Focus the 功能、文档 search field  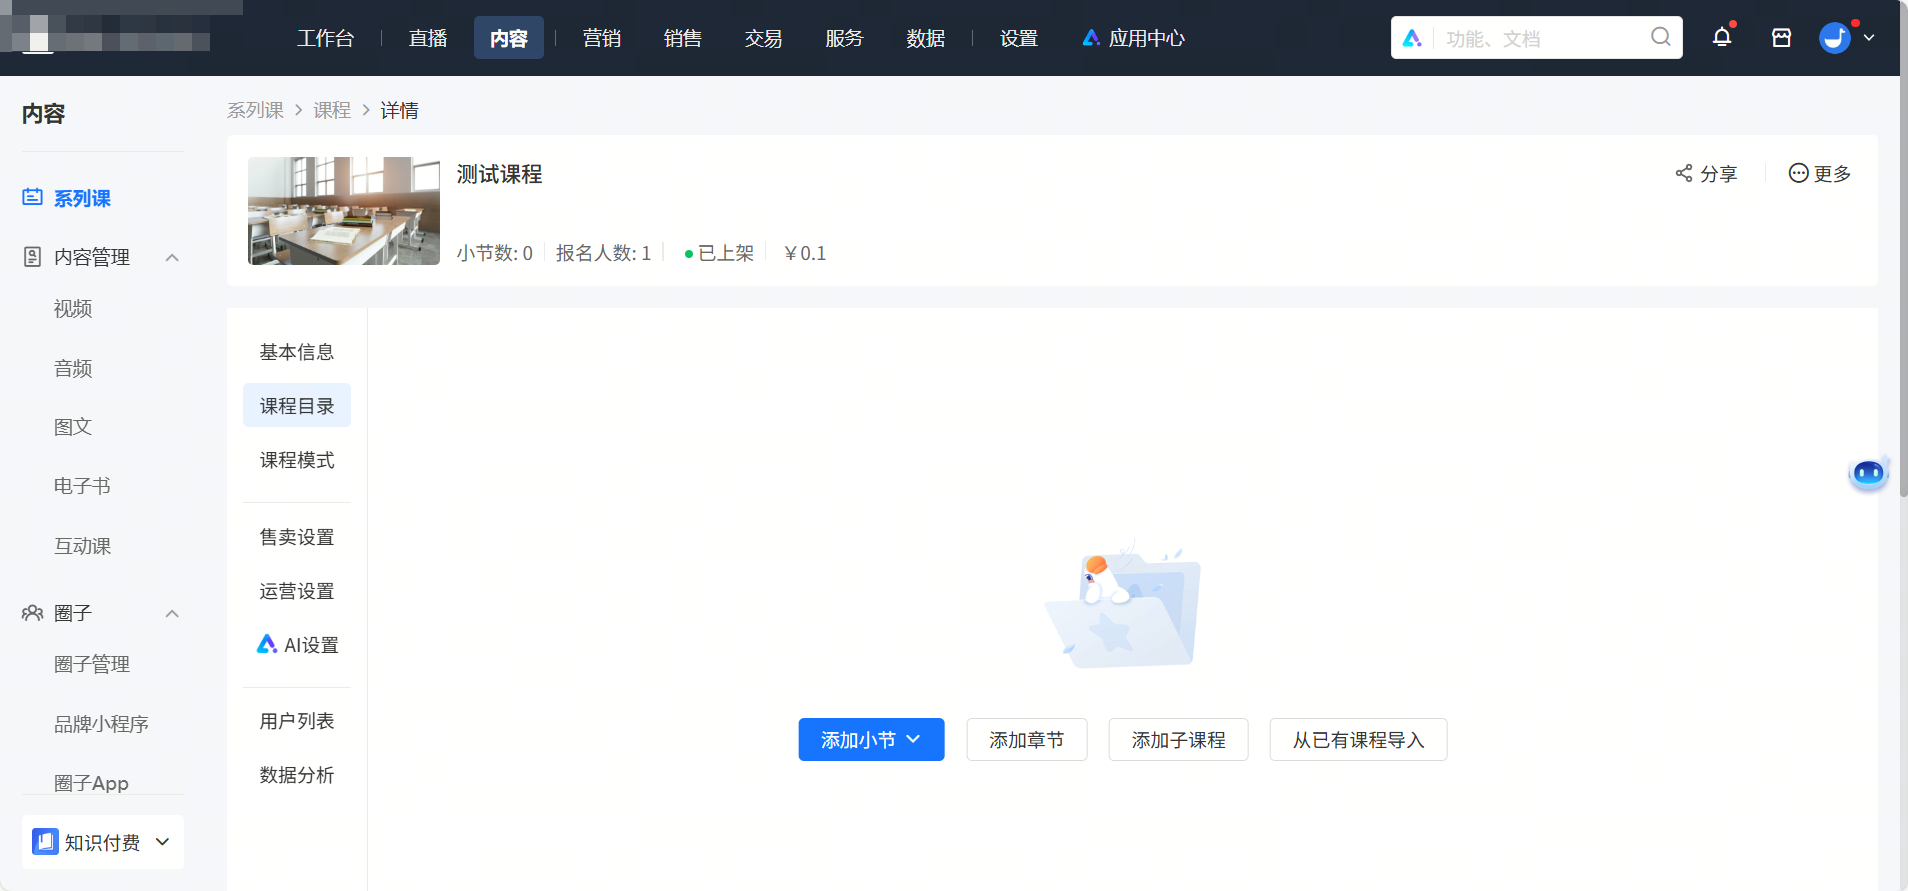[x=1540, y=38]
